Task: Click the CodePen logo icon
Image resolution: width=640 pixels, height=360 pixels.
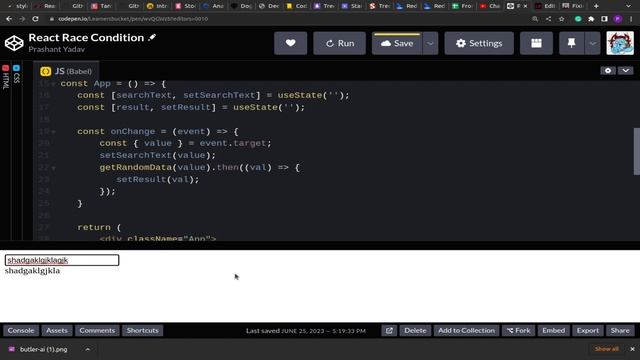Action: pyautogui.click(x=14, y=43)
